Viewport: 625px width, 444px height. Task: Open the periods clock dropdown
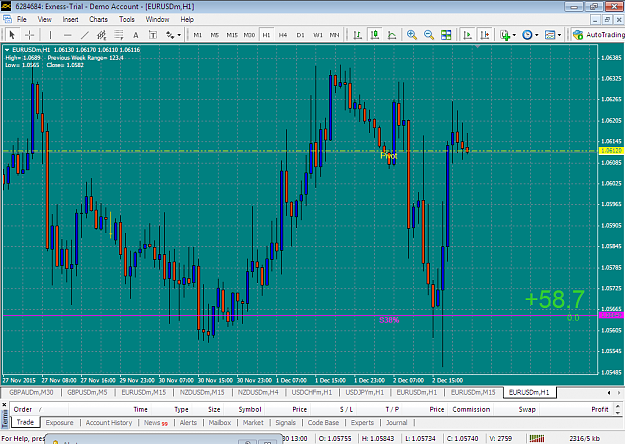pyautogui.click(x=530, y=35)
